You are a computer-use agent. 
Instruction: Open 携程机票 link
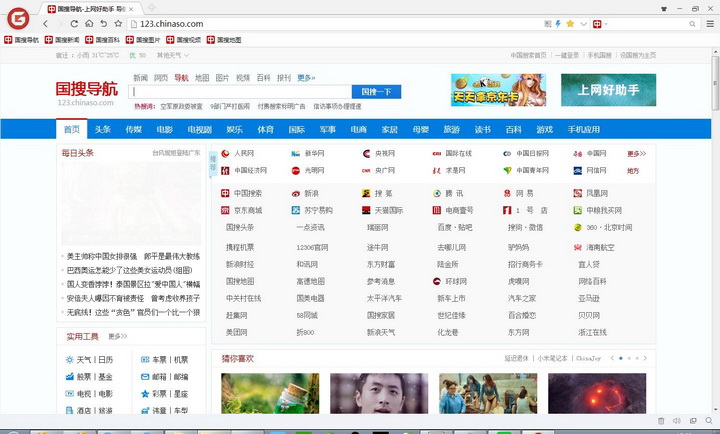tap(240, 248)
